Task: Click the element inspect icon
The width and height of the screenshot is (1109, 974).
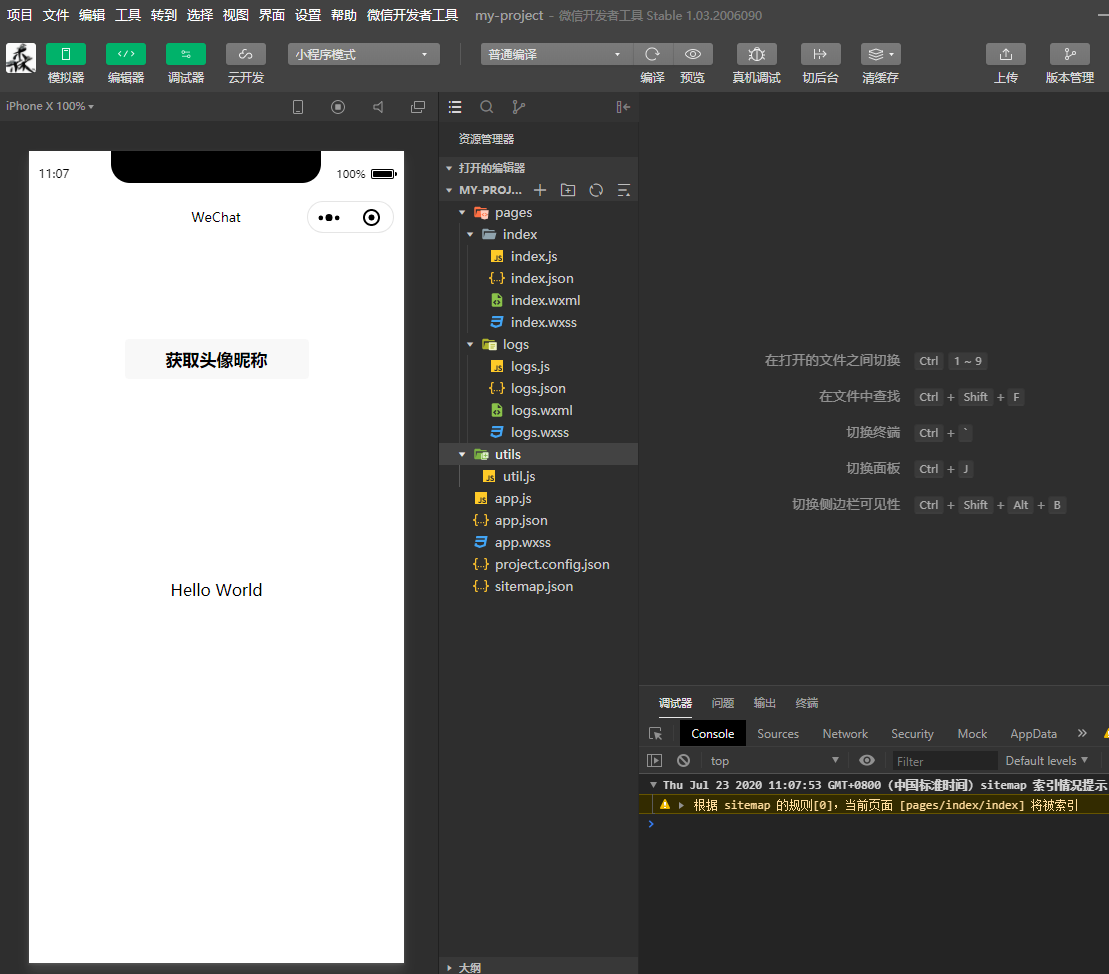Action: pyautogui.click(x=656, y=734)
